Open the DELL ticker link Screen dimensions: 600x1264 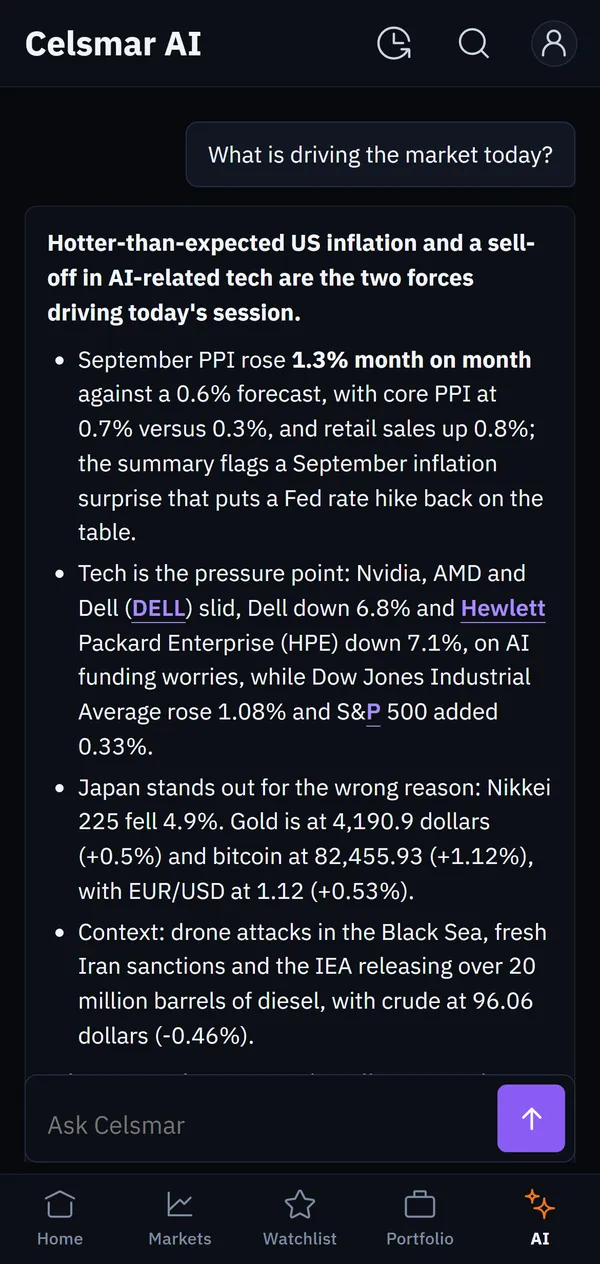159,608
